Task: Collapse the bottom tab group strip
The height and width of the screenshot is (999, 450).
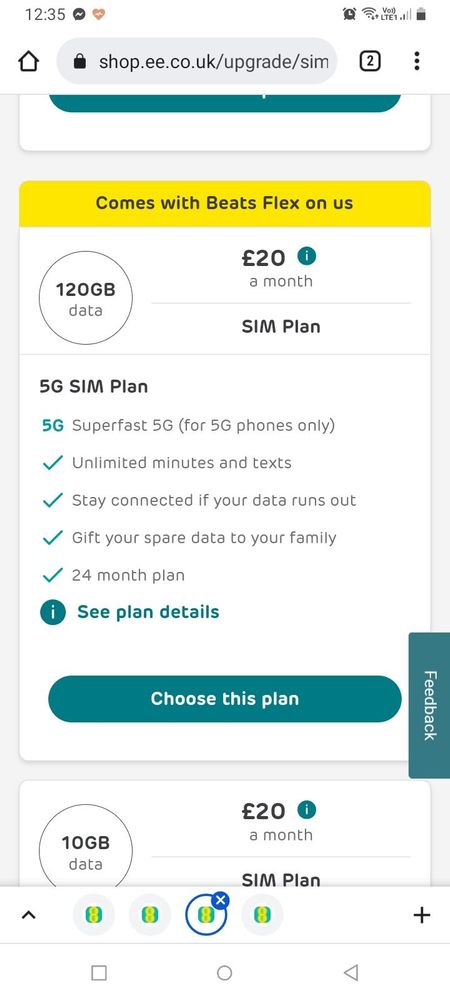Action: [27, 916]
